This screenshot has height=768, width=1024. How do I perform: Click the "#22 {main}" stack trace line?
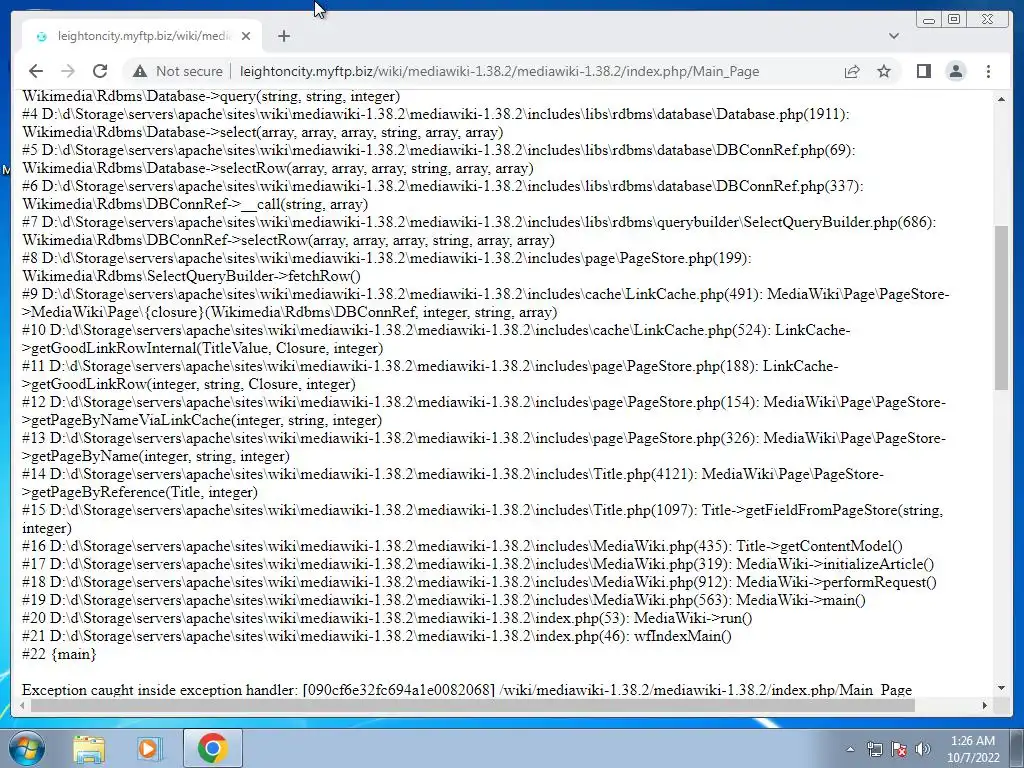[x=59, y=654]
